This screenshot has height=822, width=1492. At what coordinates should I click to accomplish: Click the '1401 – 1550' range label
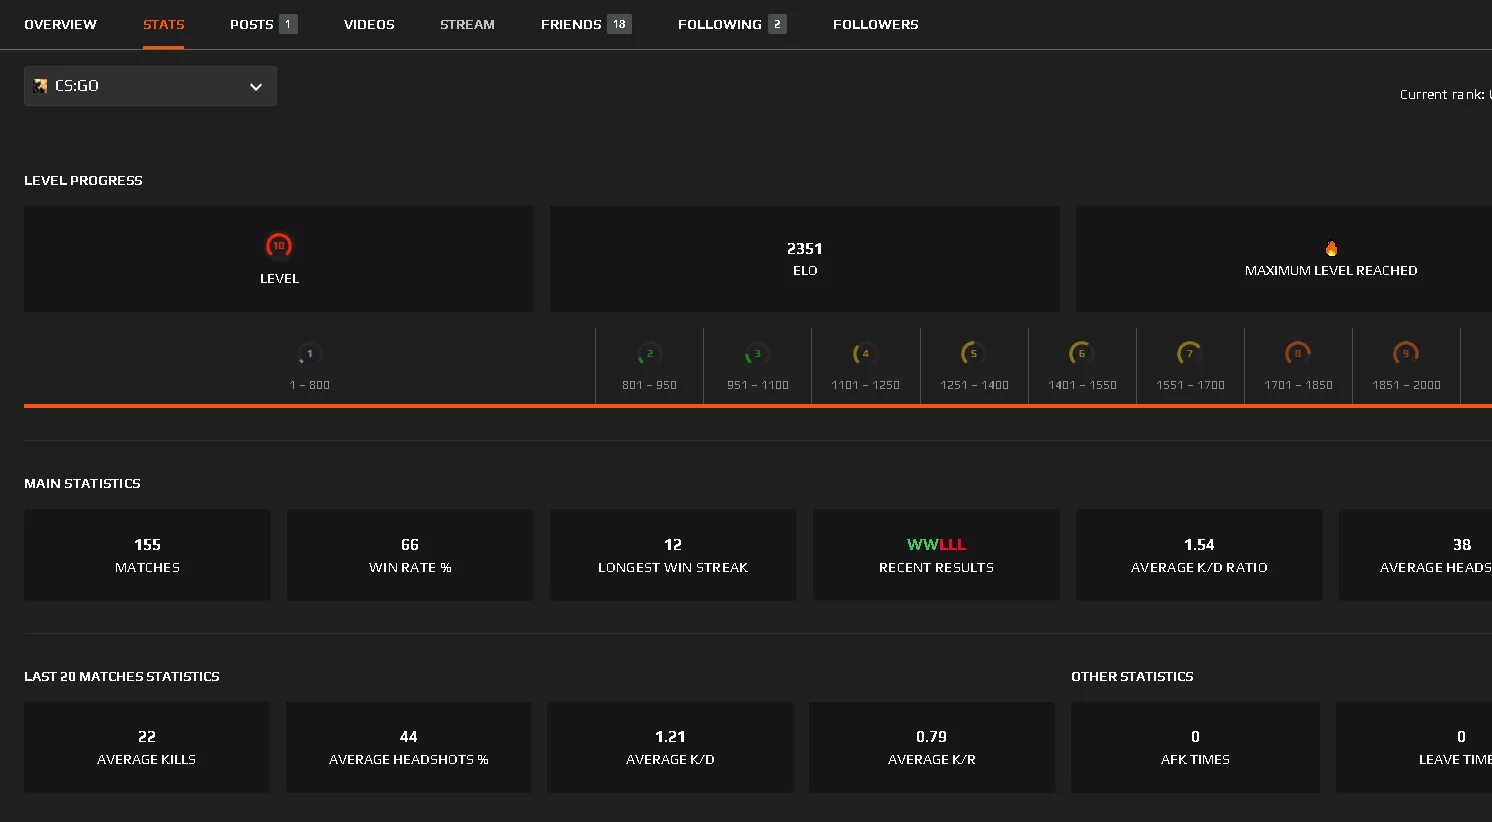click(x=1081, y=385)
